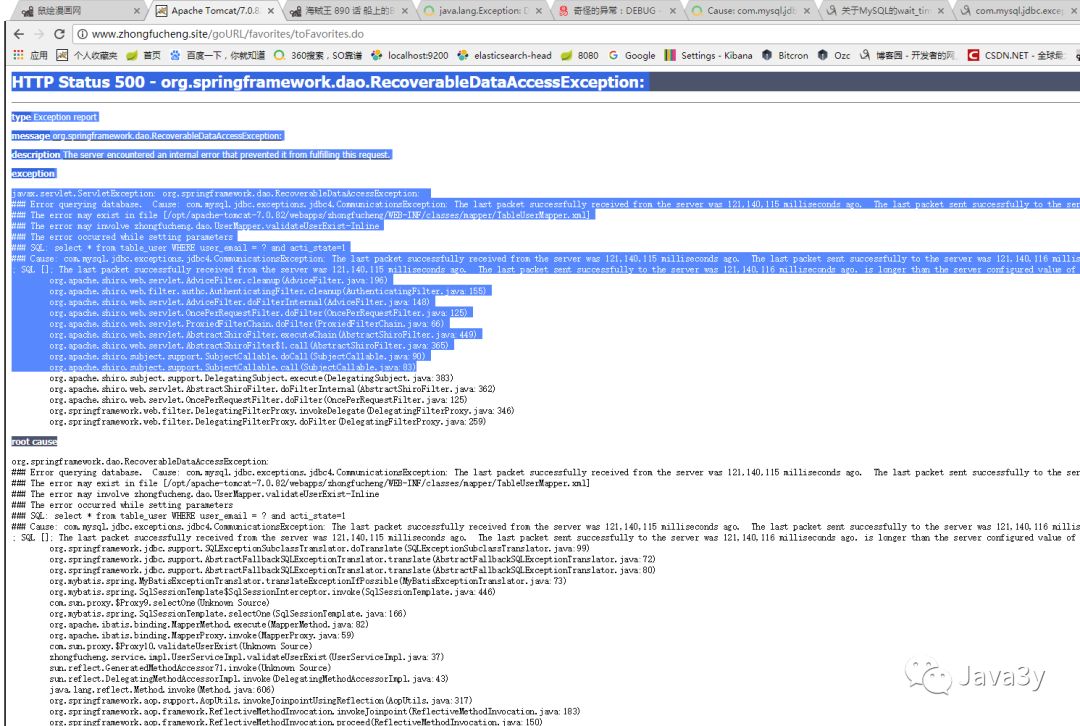Screen dimensions: 1080x726
Task: Click the highlighted 'UserMapper.validateUserExist-Inline' line
Action: (x=198, y=226)
